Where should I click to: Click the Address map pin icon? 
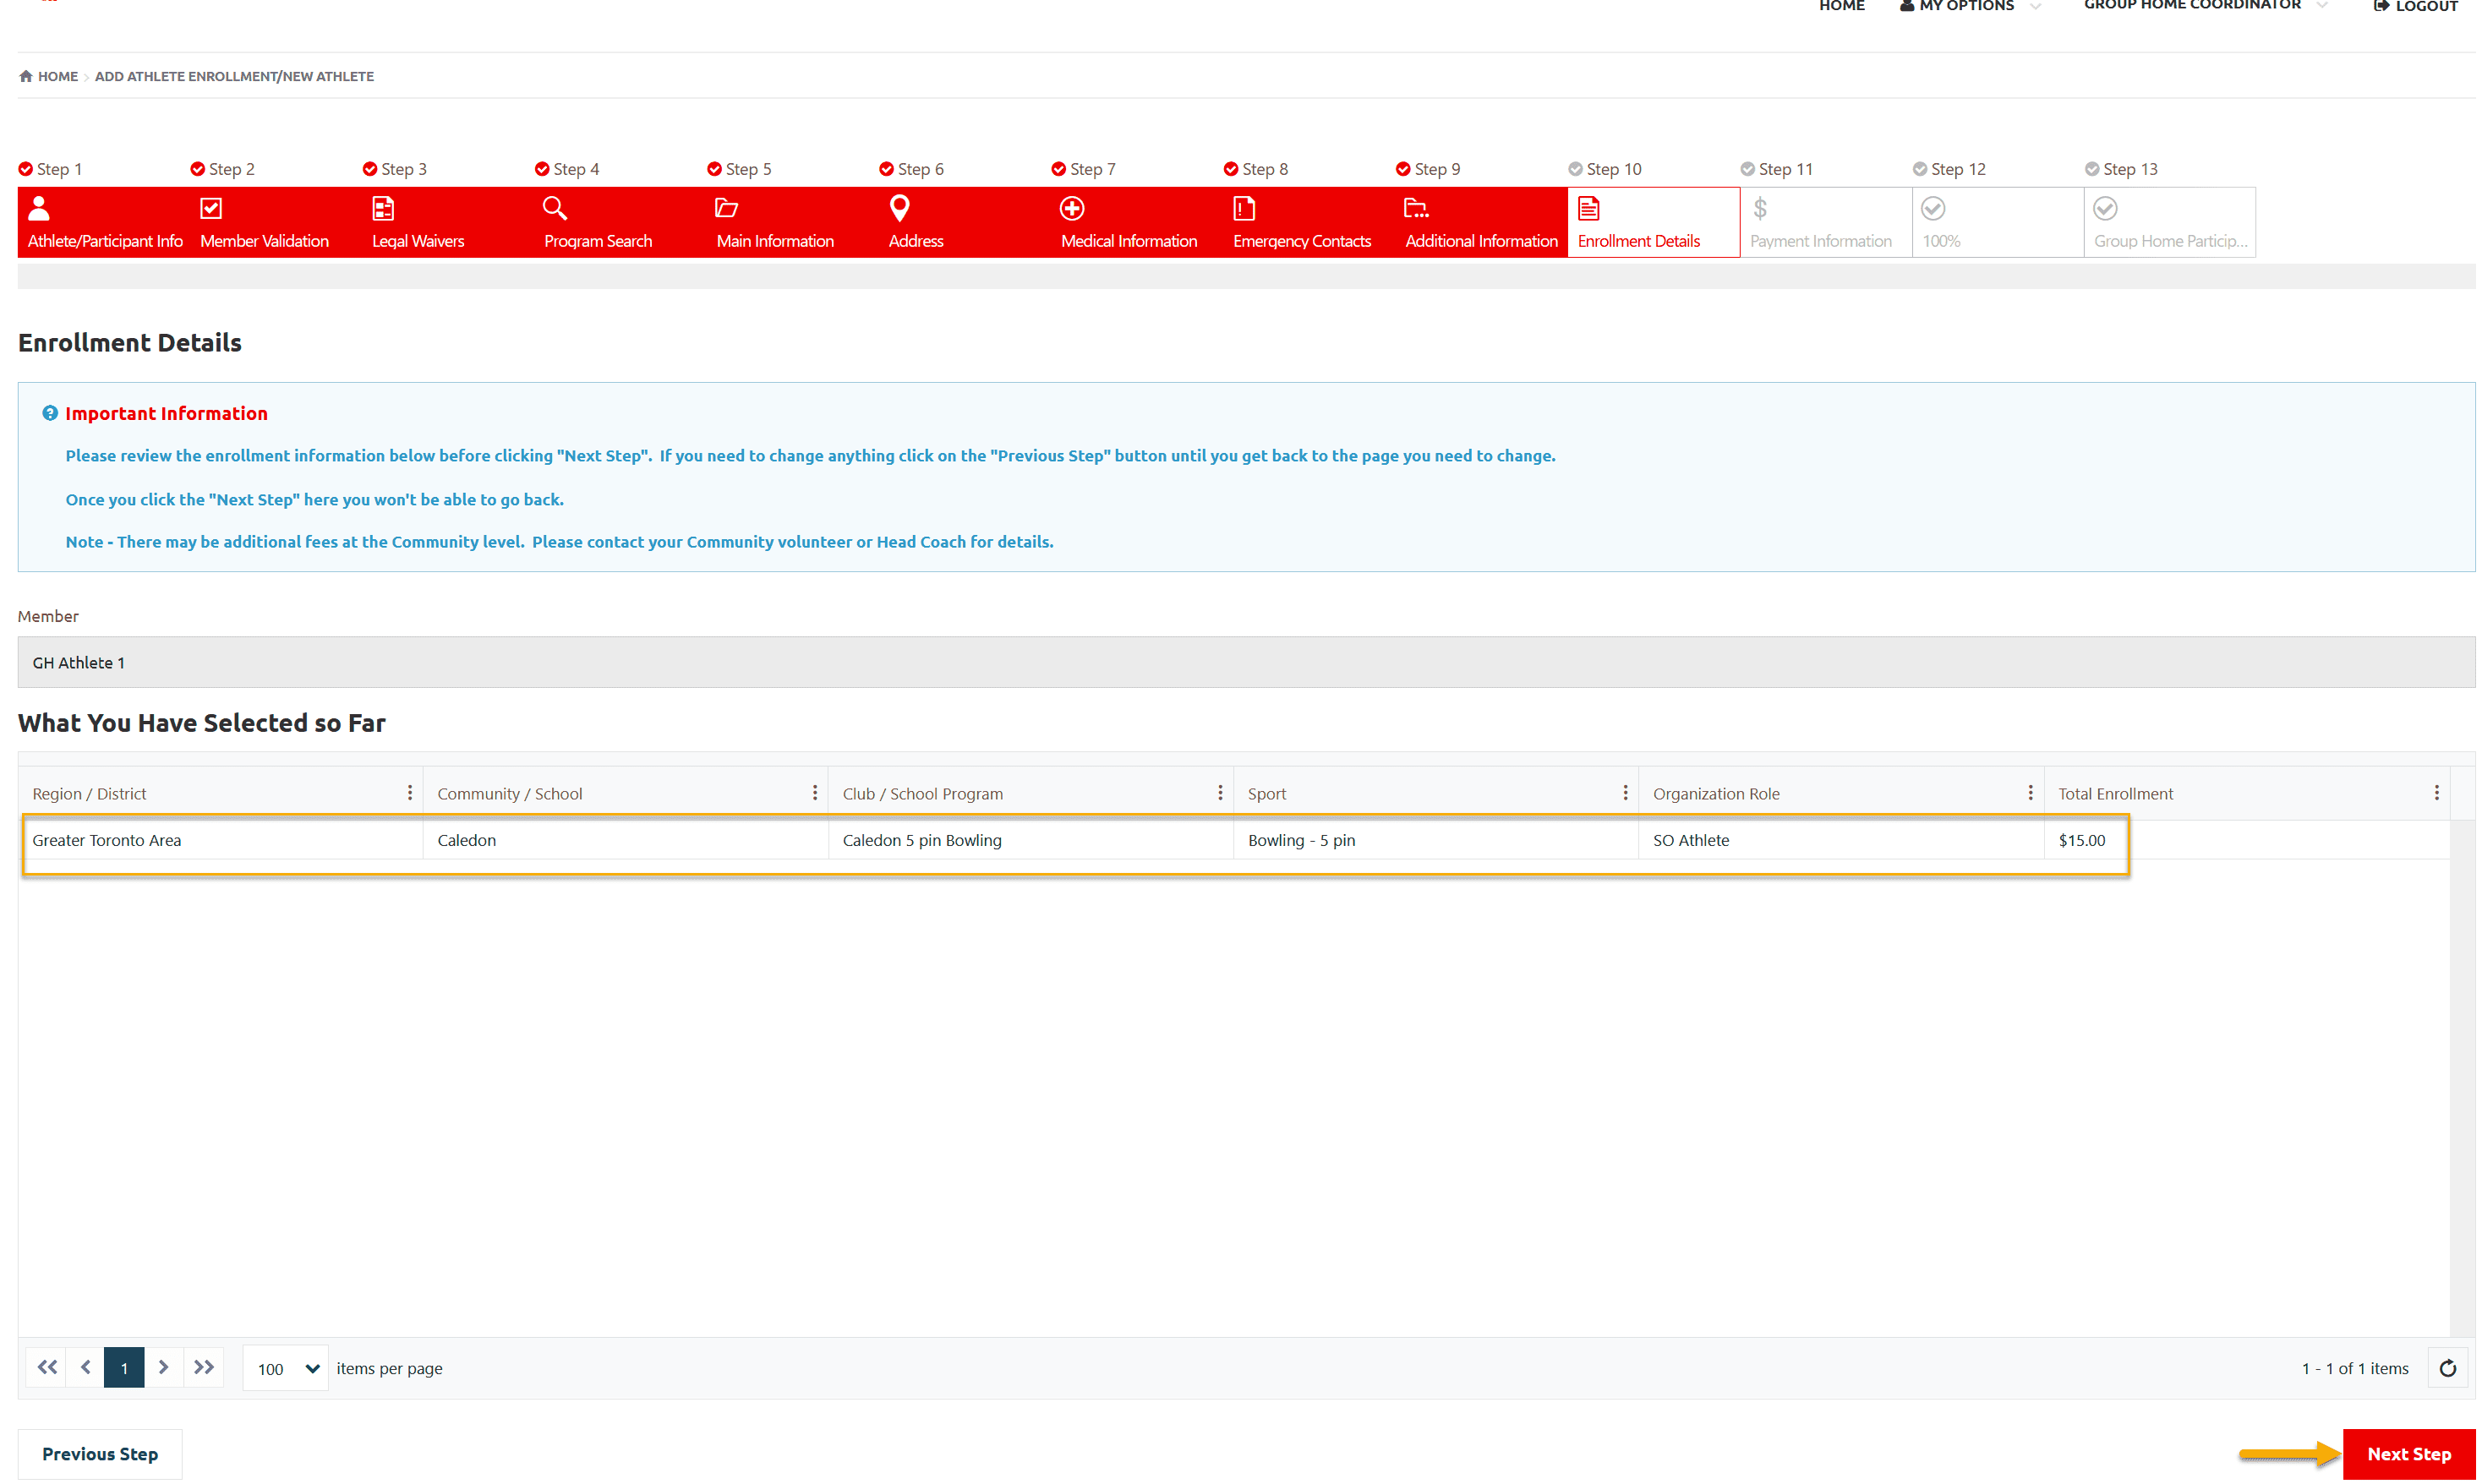click(x=899, y=208)
